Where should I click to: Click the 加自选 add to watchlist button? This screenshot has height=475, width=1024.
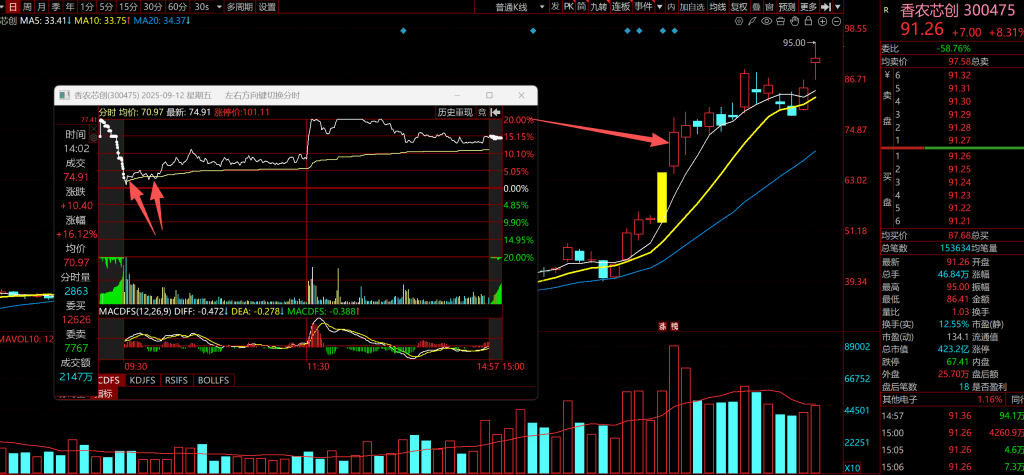(691, 6)
